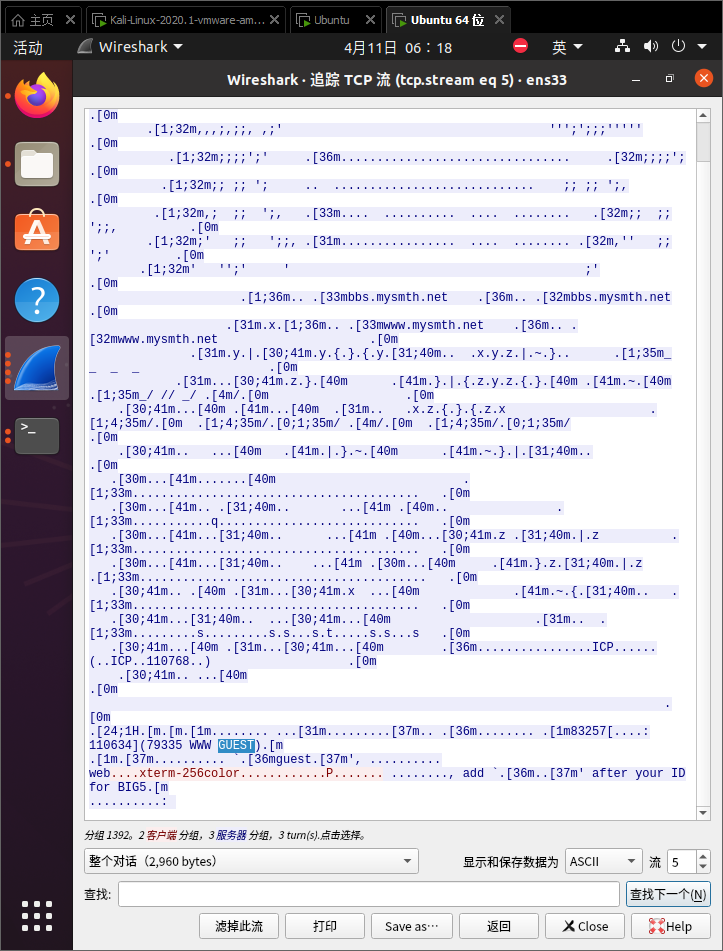Open Firefox from the Ubuntu dock
The width and height of the screenshot is (723, 951).
coord(37,96)
